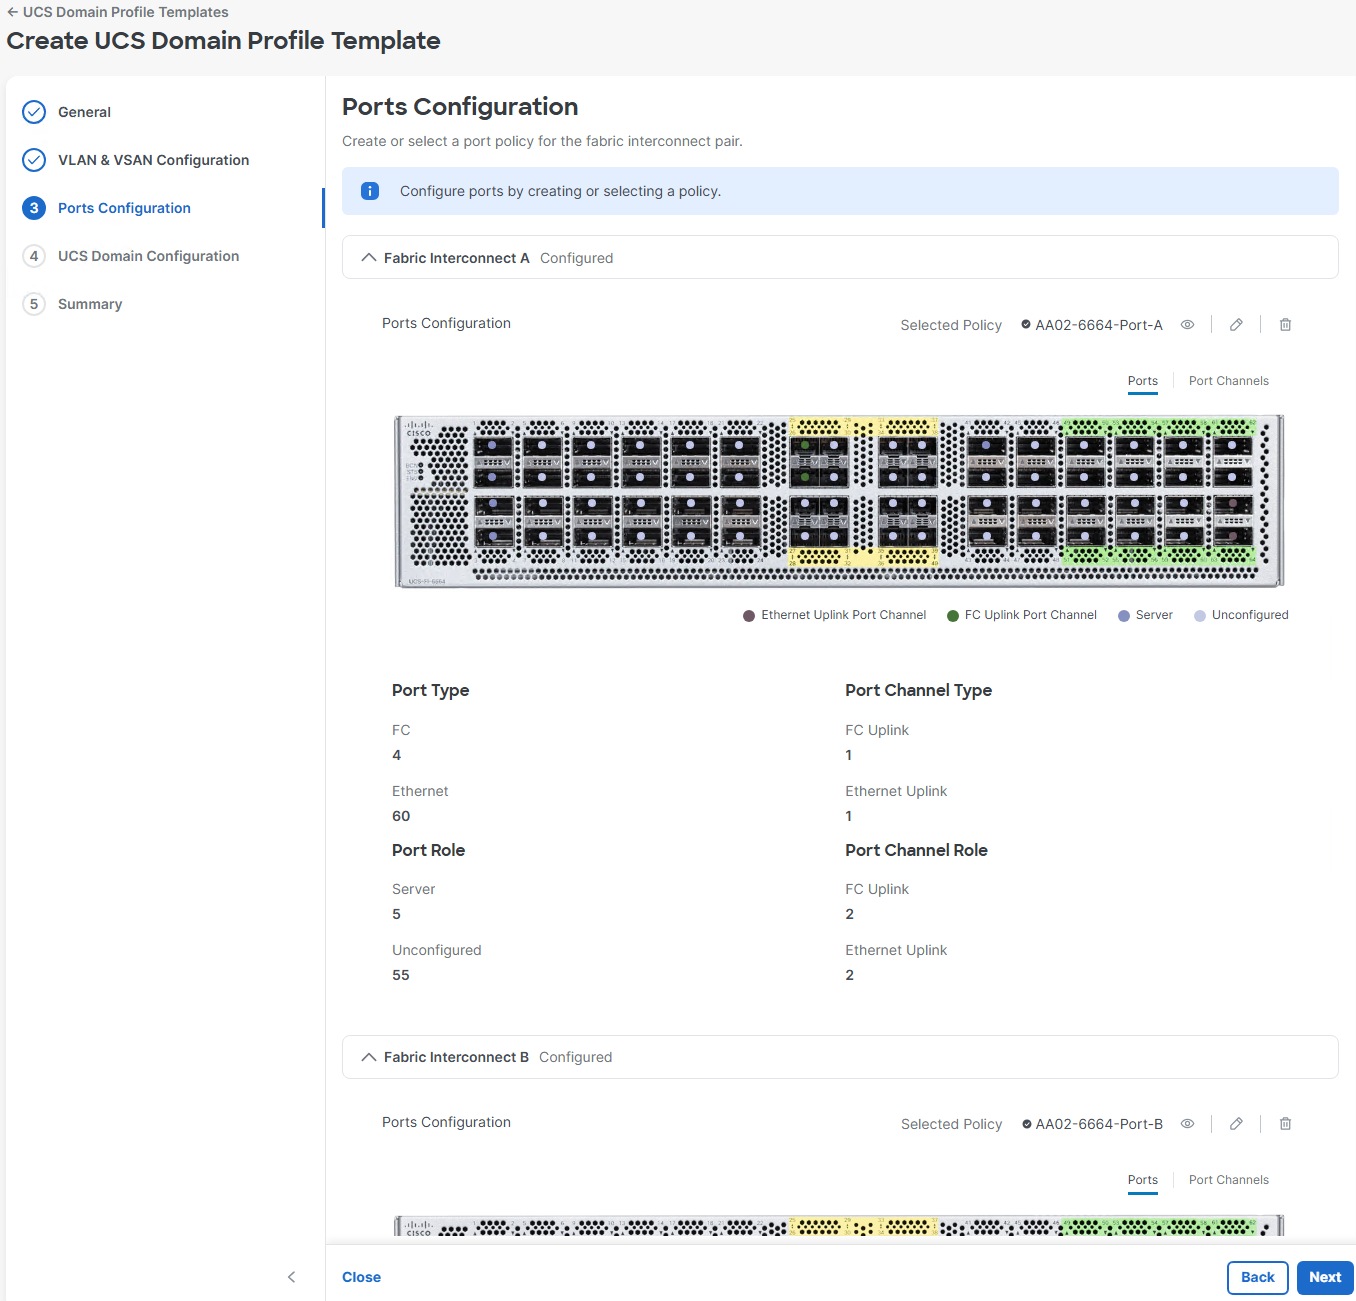1356x1301 pixels.
Task: Click the Unconfigured port count 55
Action: click(x=401, y=975)
